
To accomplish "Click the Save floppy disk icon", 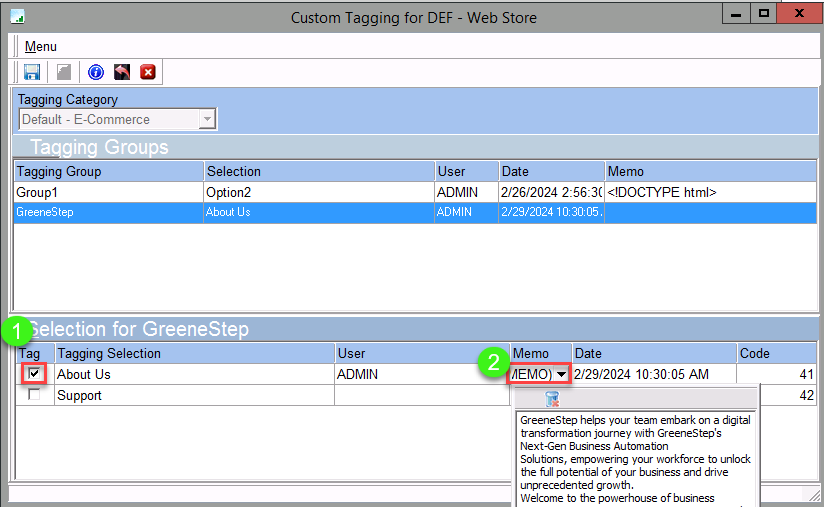I will pyautogui.click(x=32, y=72).
